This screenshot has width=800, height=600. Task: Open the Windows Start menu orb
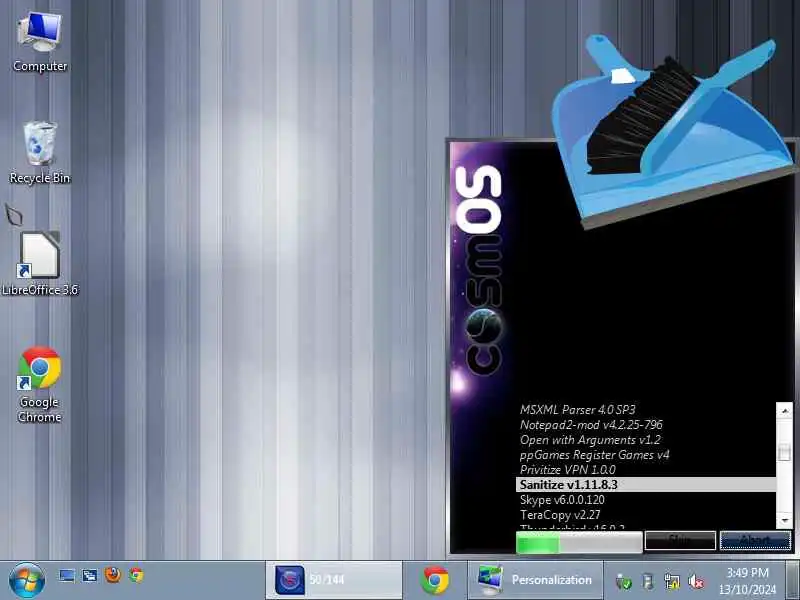(27, 580)
